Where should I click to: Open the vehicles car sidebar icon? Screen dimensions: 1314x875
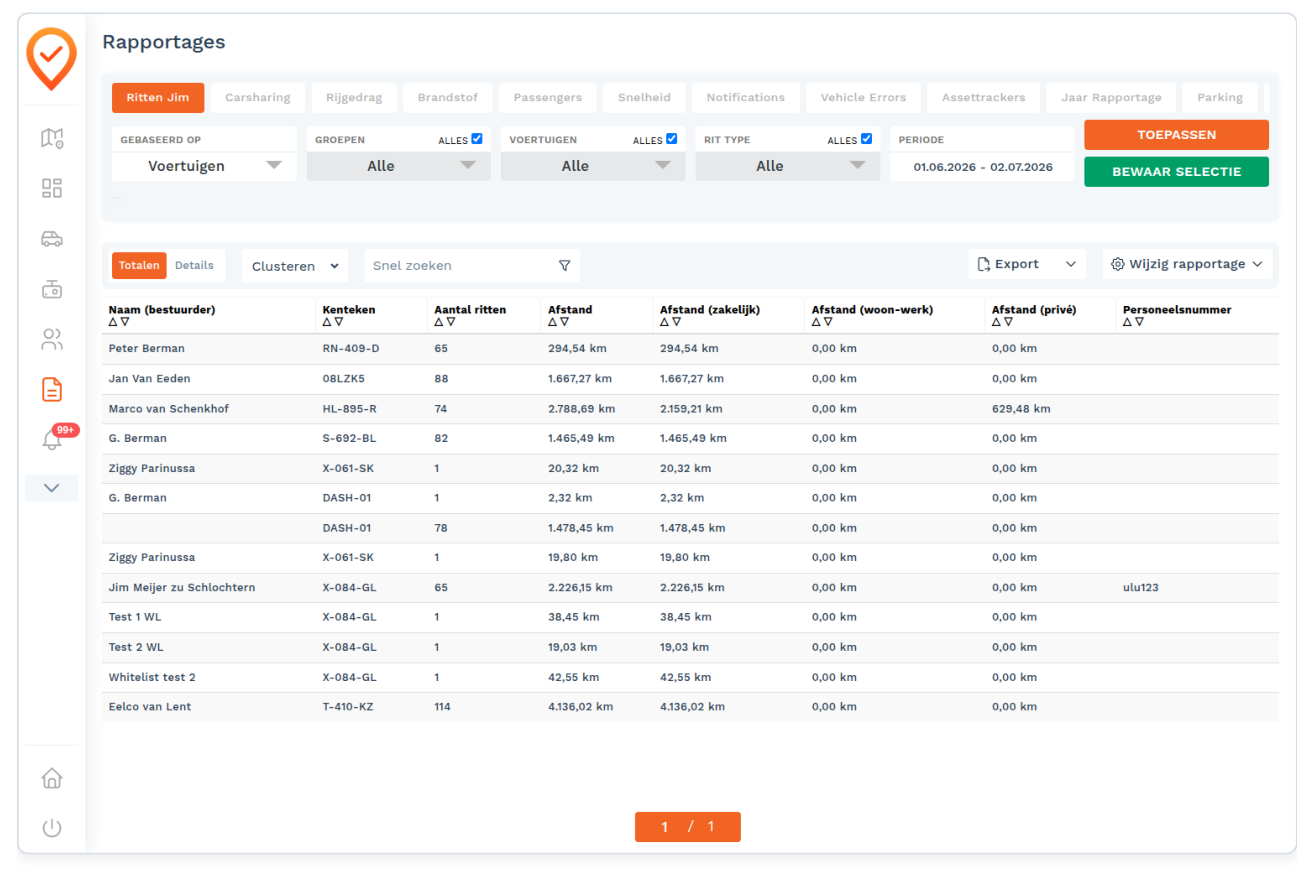click(52, 238)
